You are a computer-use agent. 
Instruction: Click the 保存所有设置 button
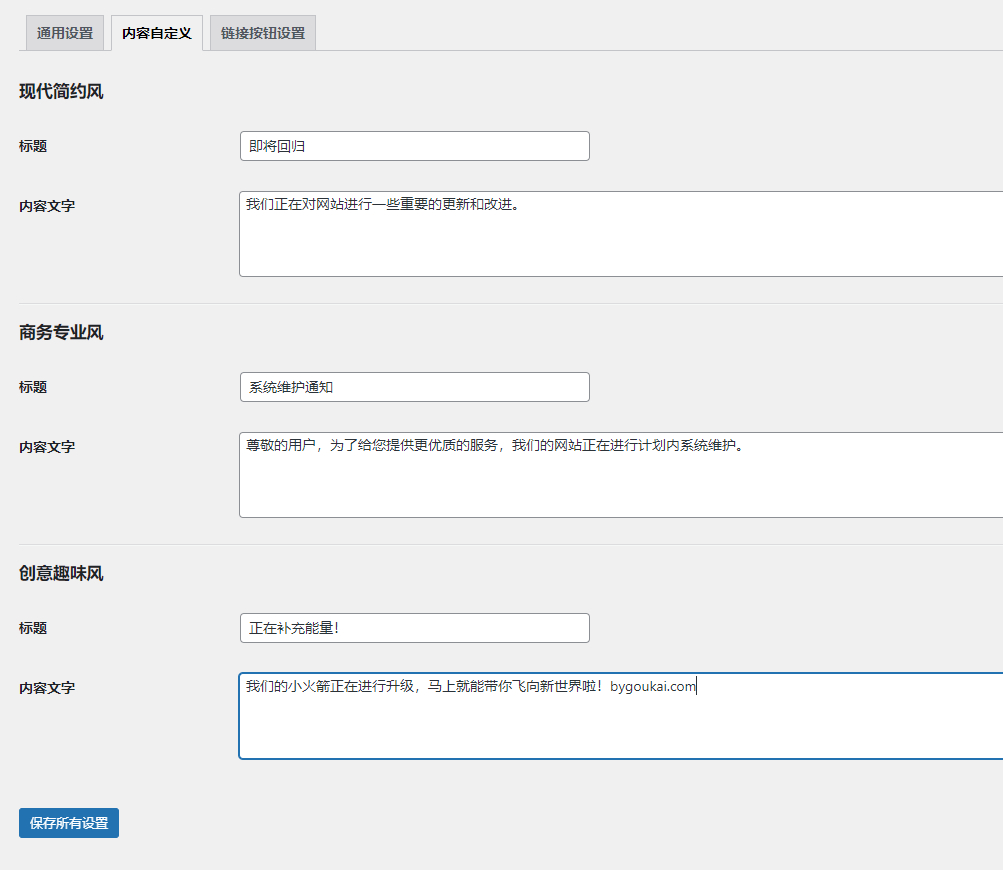[69, 823]
